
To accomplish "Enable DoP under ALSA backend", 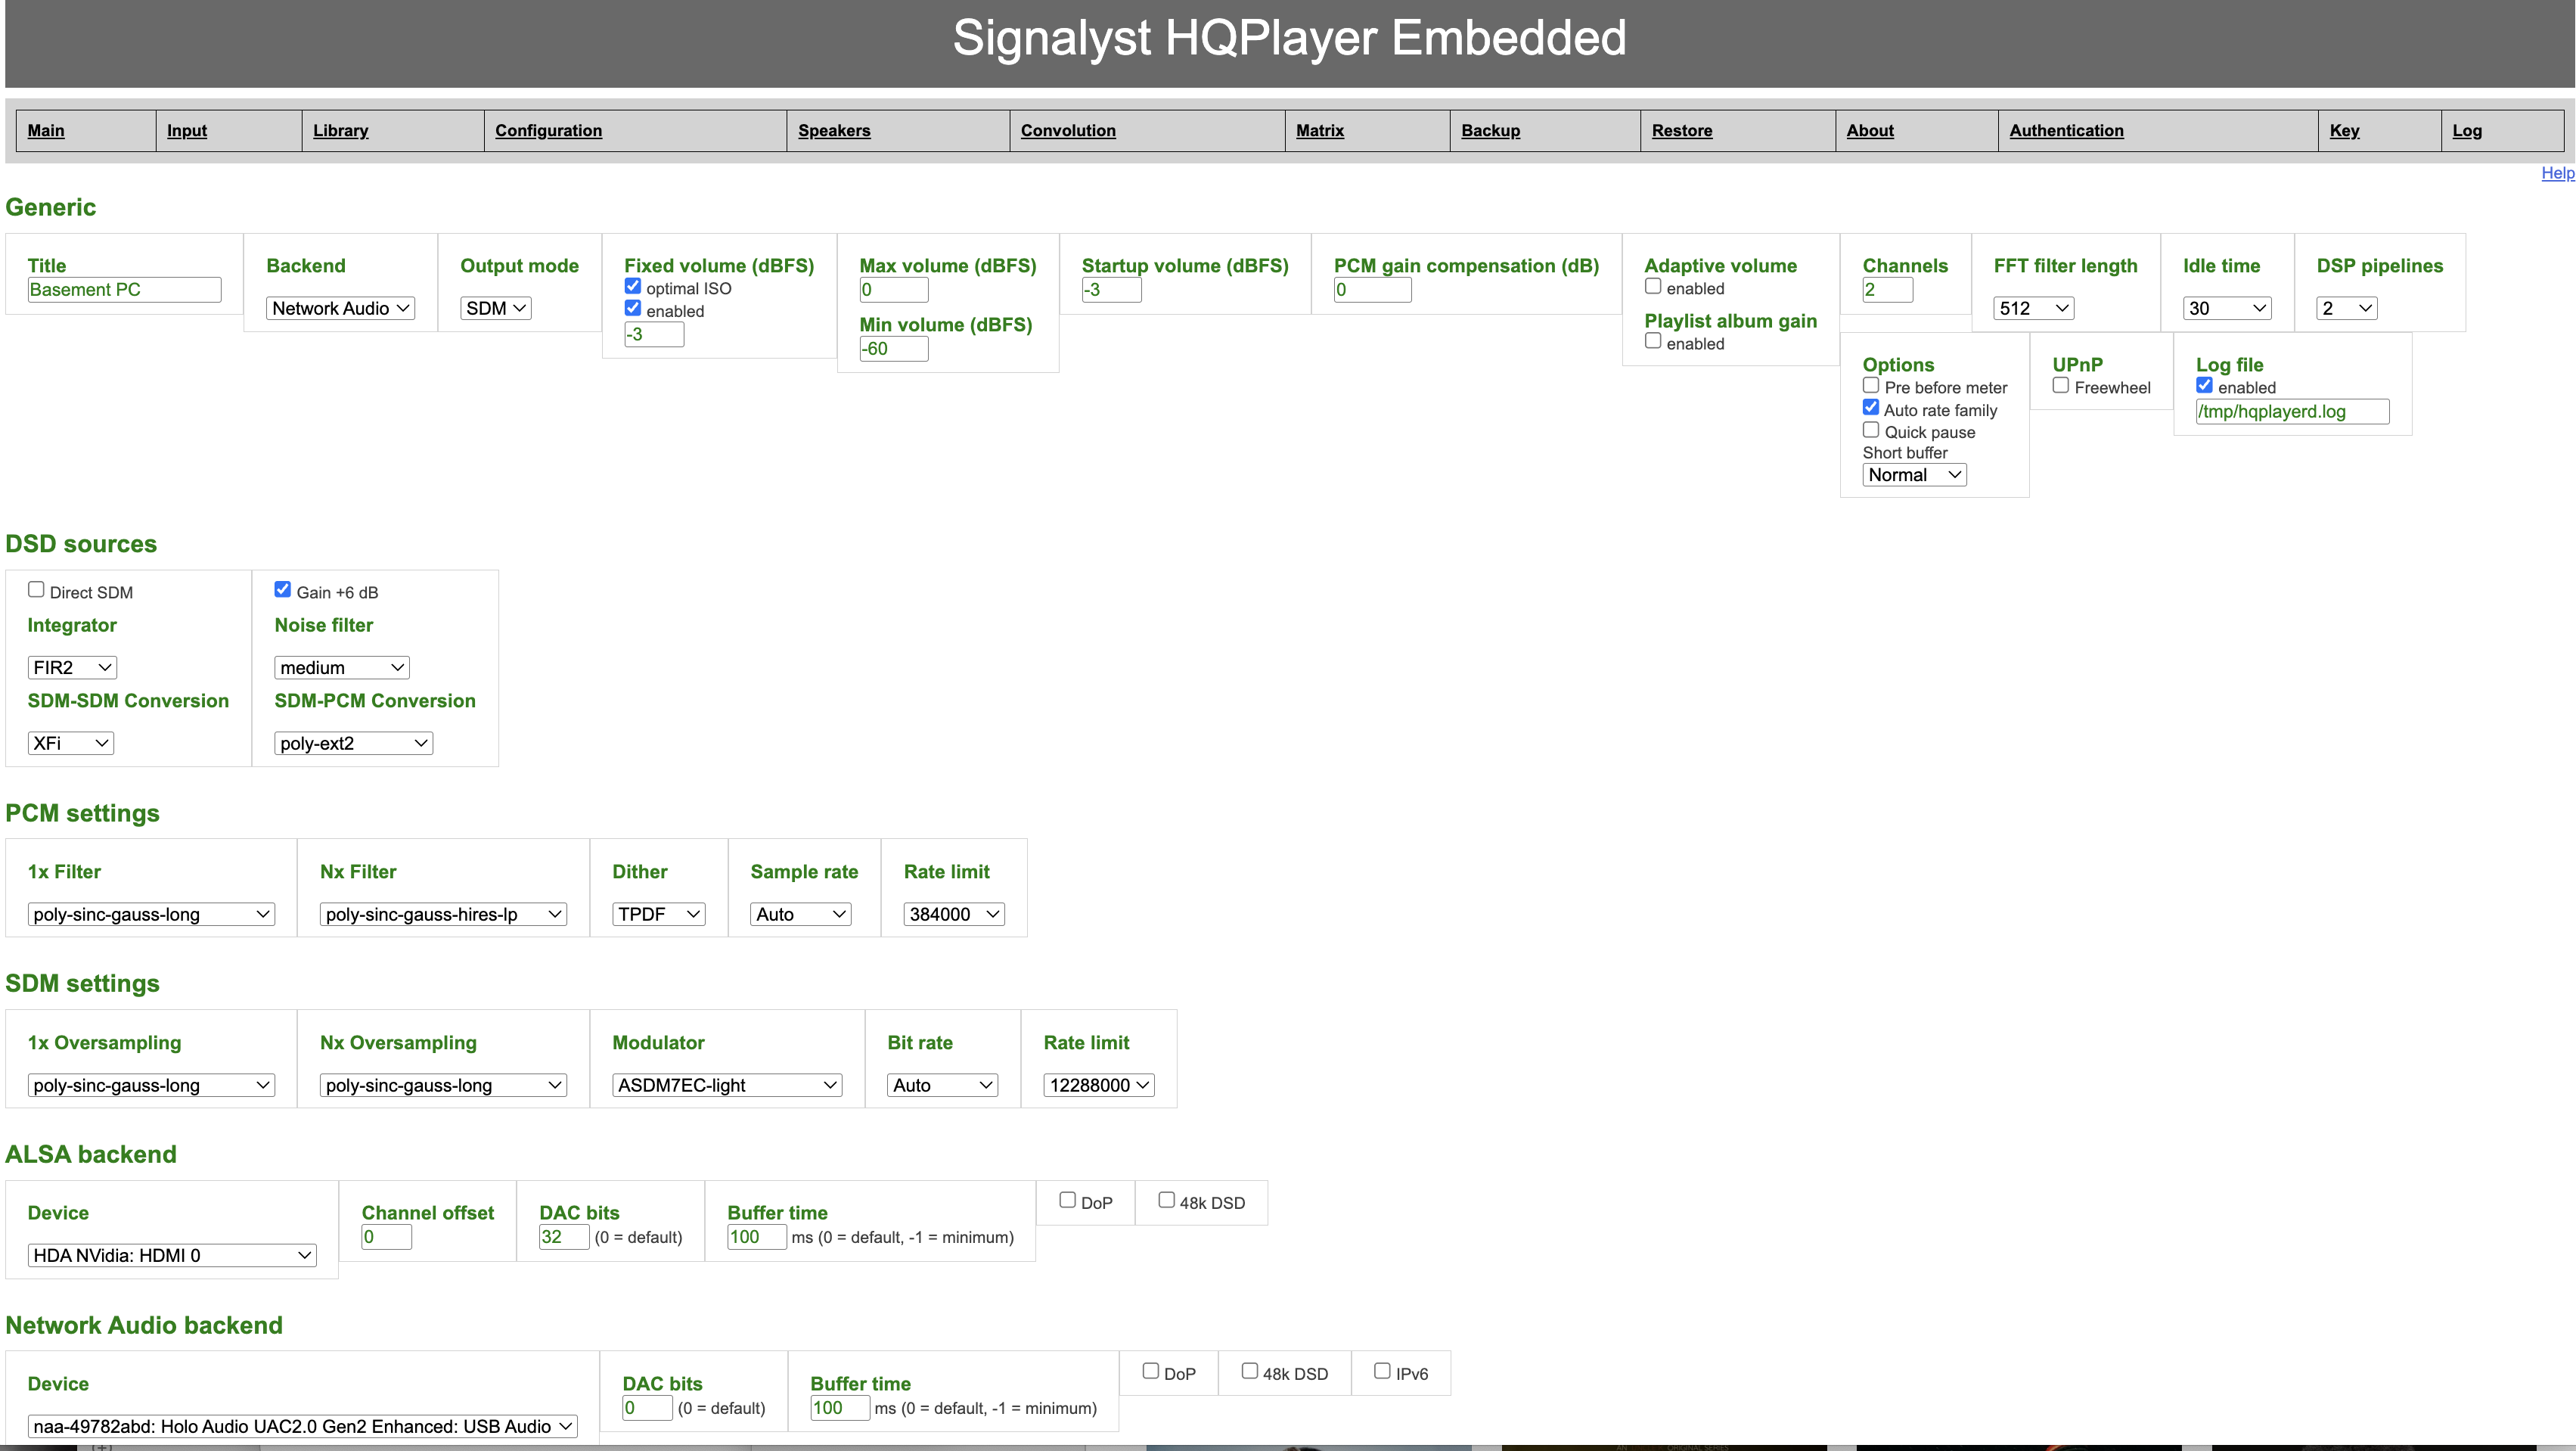I will coord(1067,1200).
